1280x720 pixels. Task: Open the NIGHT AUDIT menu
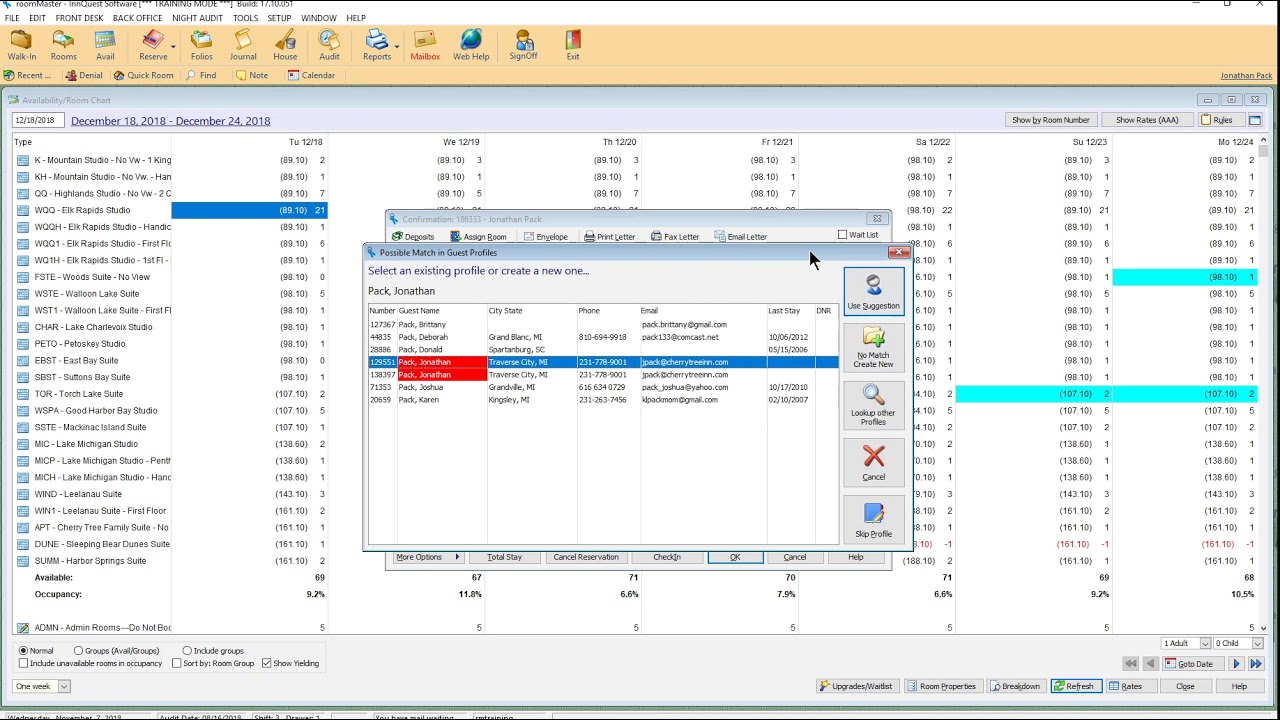tap(197, 18)
